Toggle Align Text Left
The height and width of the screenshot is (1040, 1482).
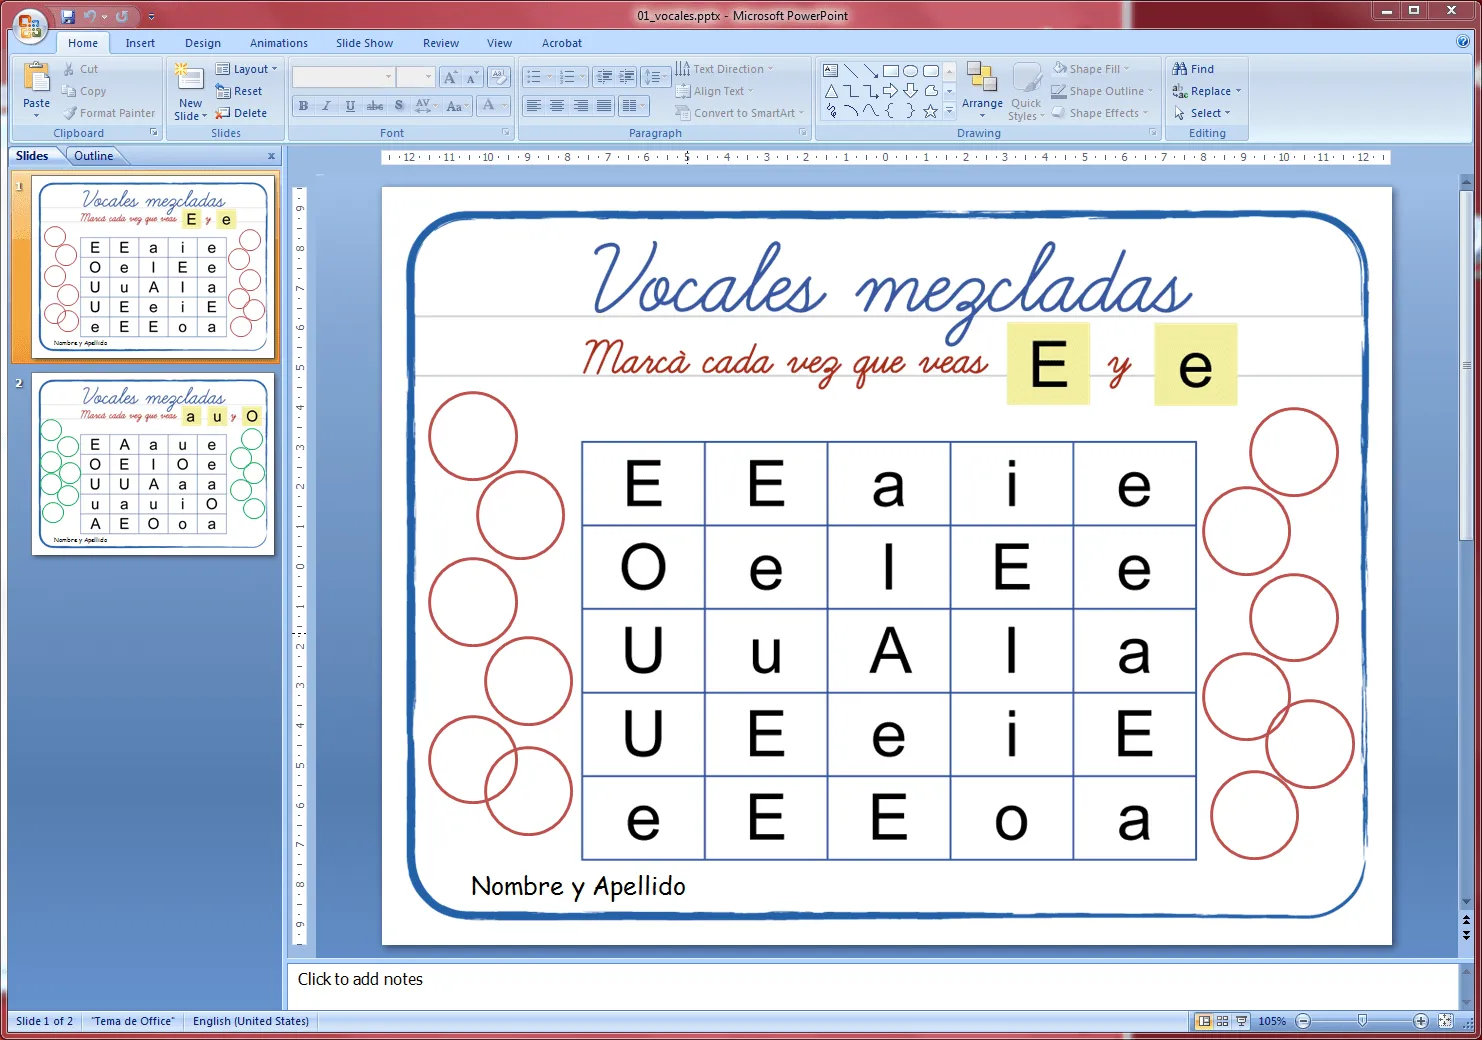534,105
